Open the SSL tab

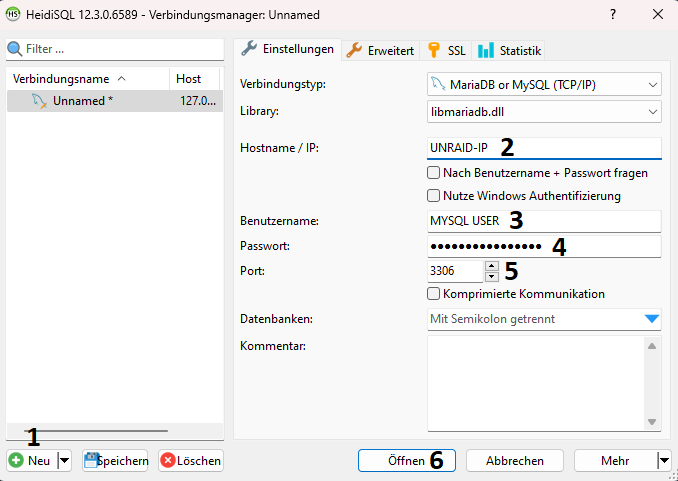(446, 51)
